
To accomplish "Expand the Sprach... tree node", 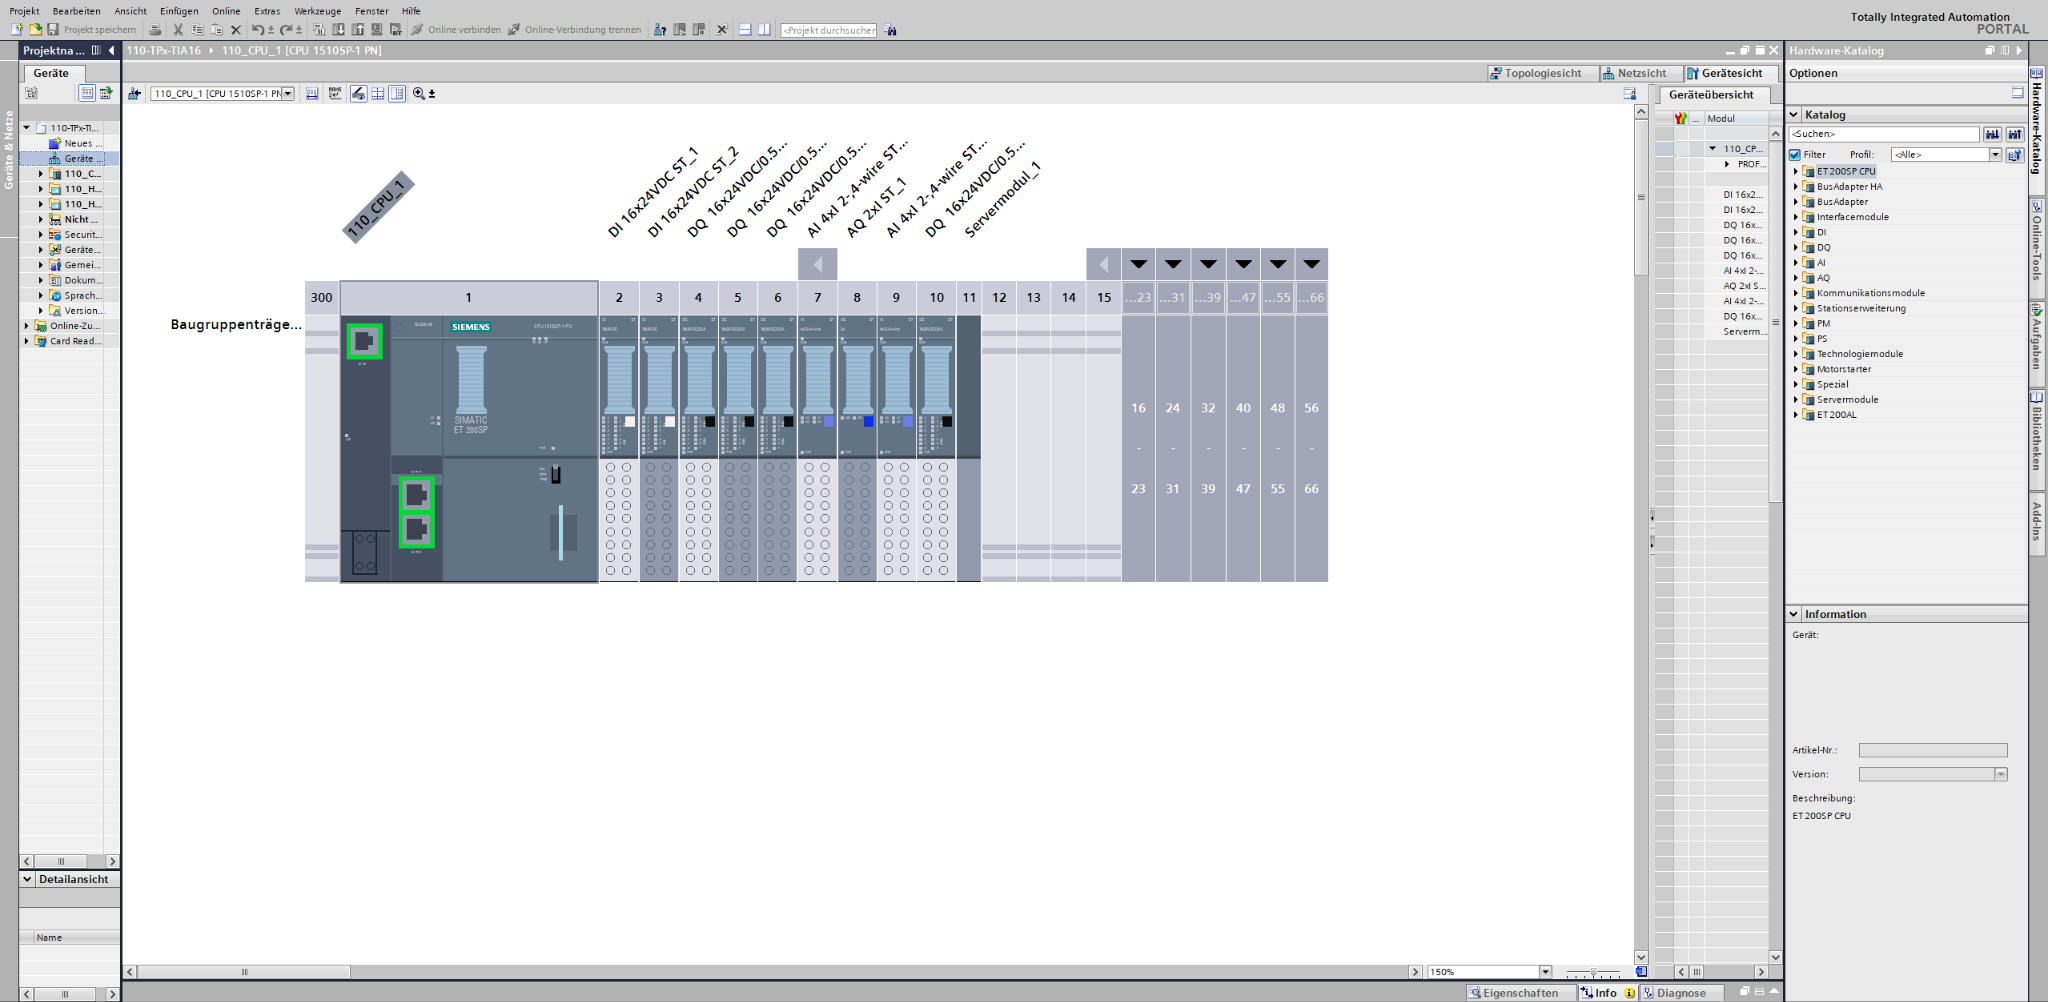I will tap(41, 296).
